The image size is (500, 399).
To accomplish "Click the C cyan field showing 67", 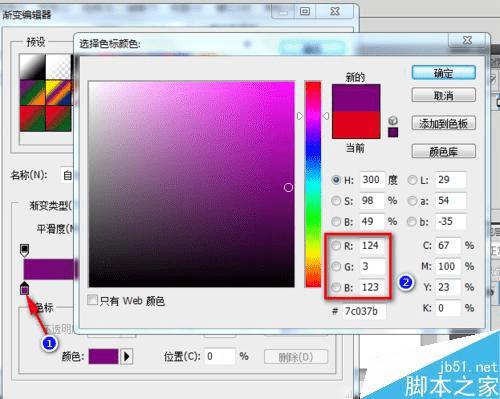I will point(448,246).
